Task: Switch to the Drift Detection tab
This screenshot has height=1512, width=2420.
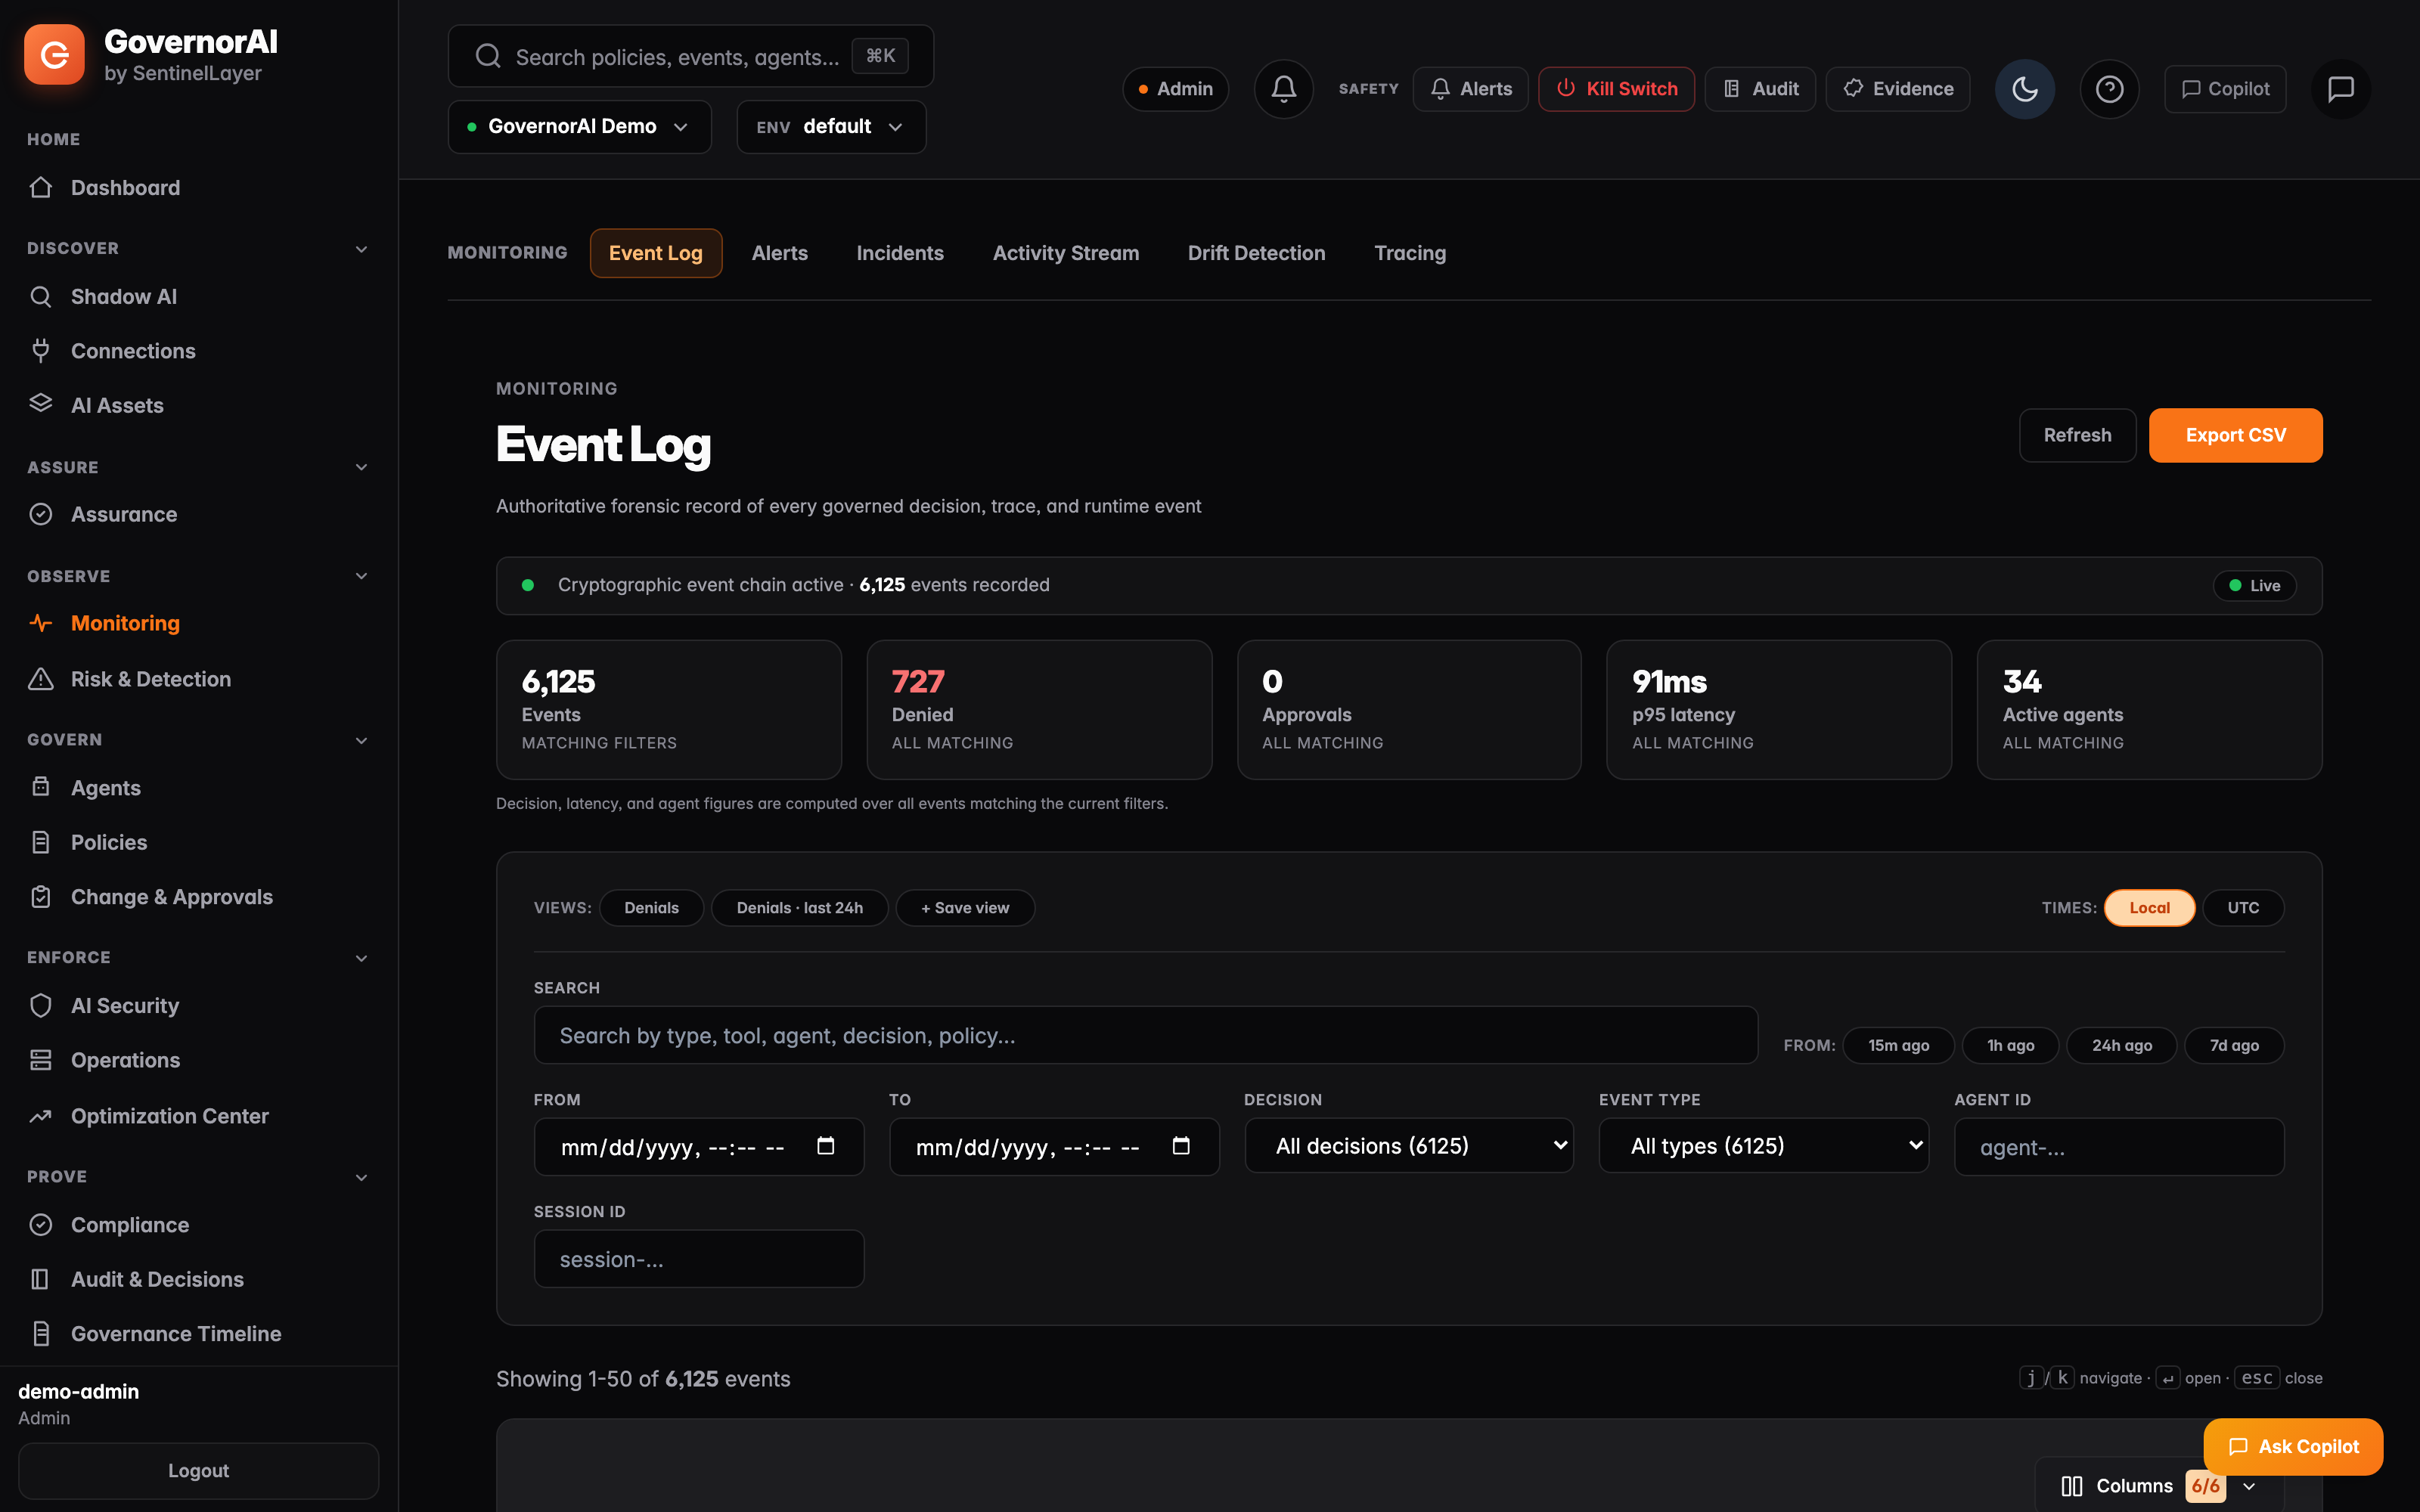Action: [x=1257, y=253]
